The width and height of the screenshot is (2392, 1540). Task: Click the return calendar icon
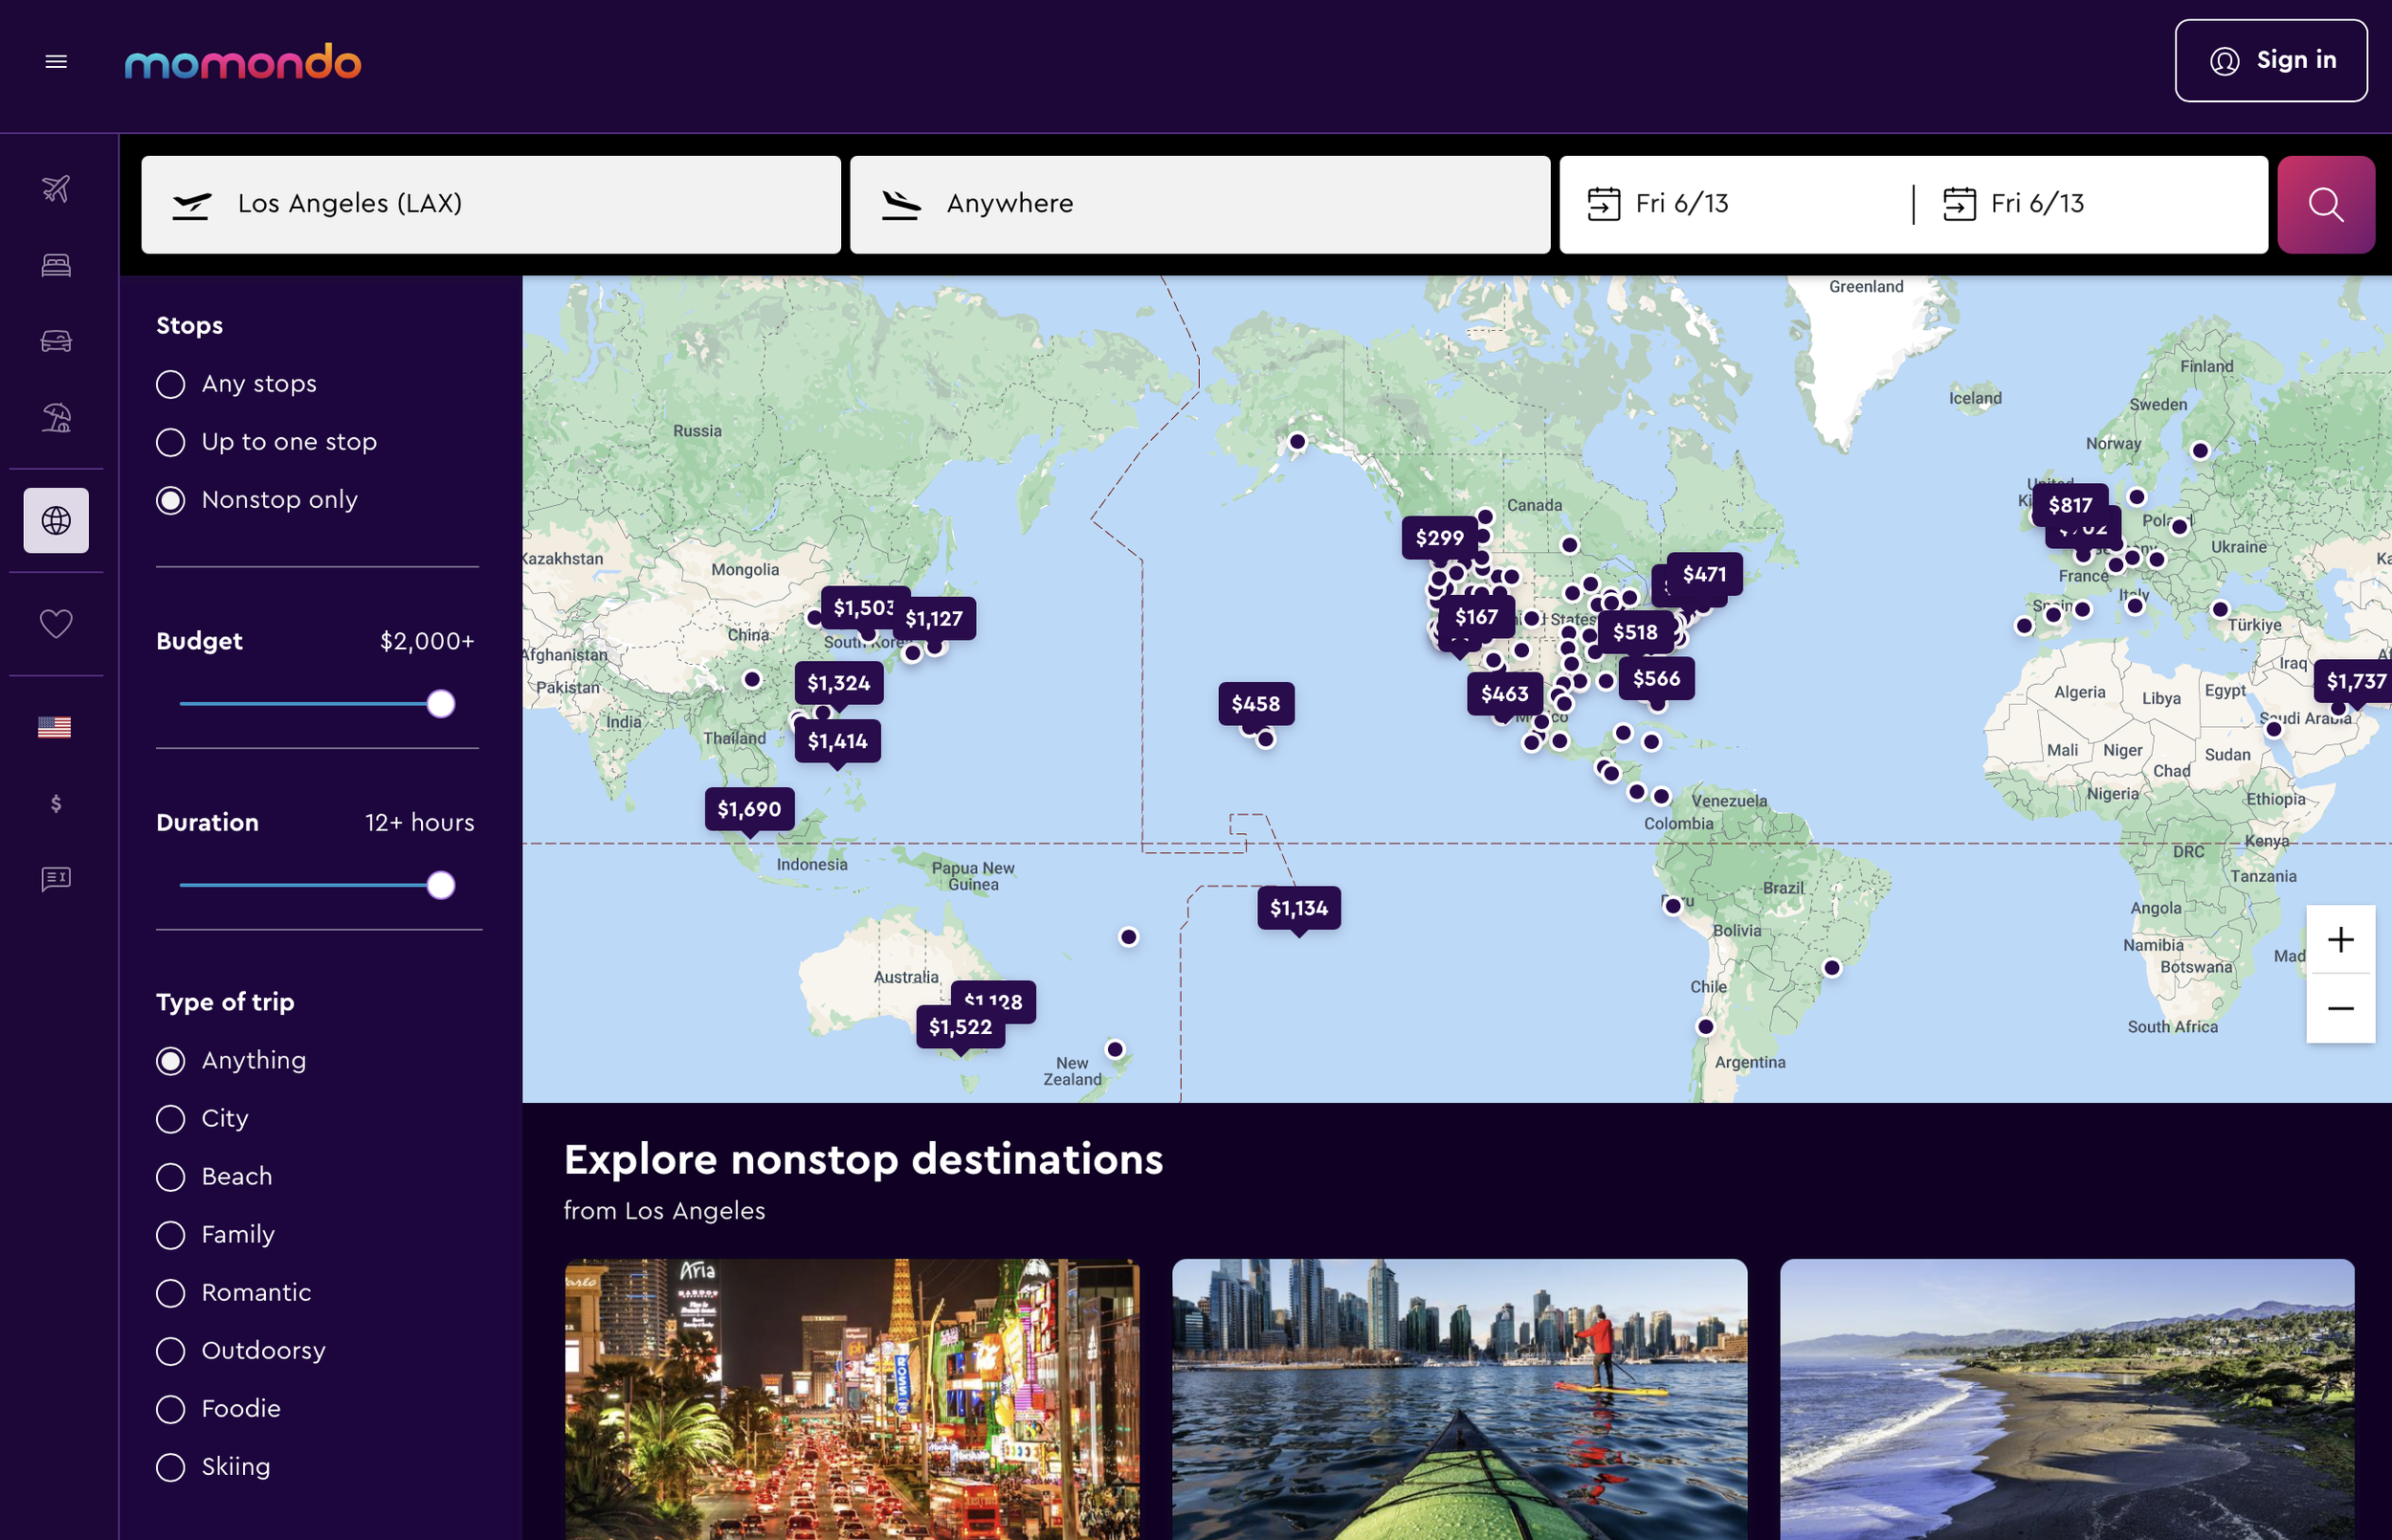[1959, 204]
